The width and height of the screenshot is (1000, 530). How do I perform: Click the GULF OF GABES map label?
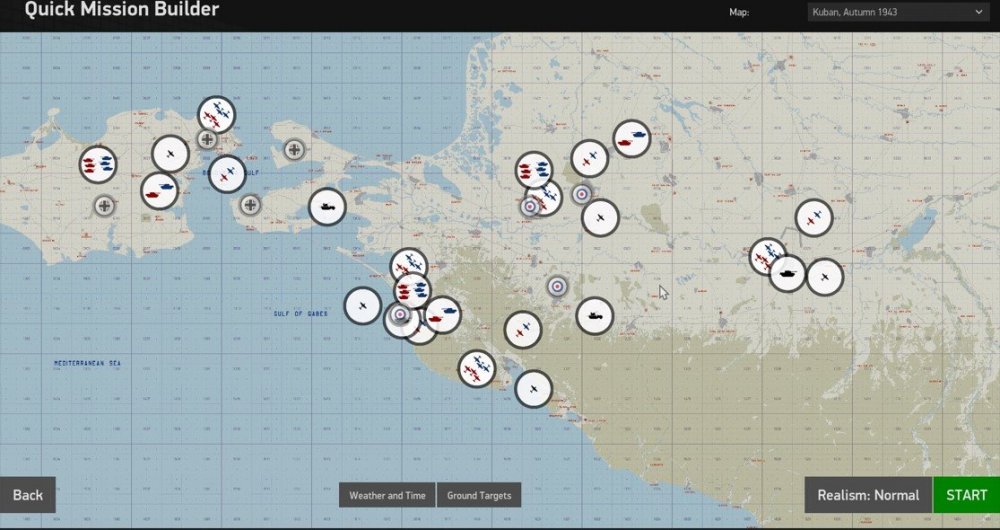pos(300,314)
